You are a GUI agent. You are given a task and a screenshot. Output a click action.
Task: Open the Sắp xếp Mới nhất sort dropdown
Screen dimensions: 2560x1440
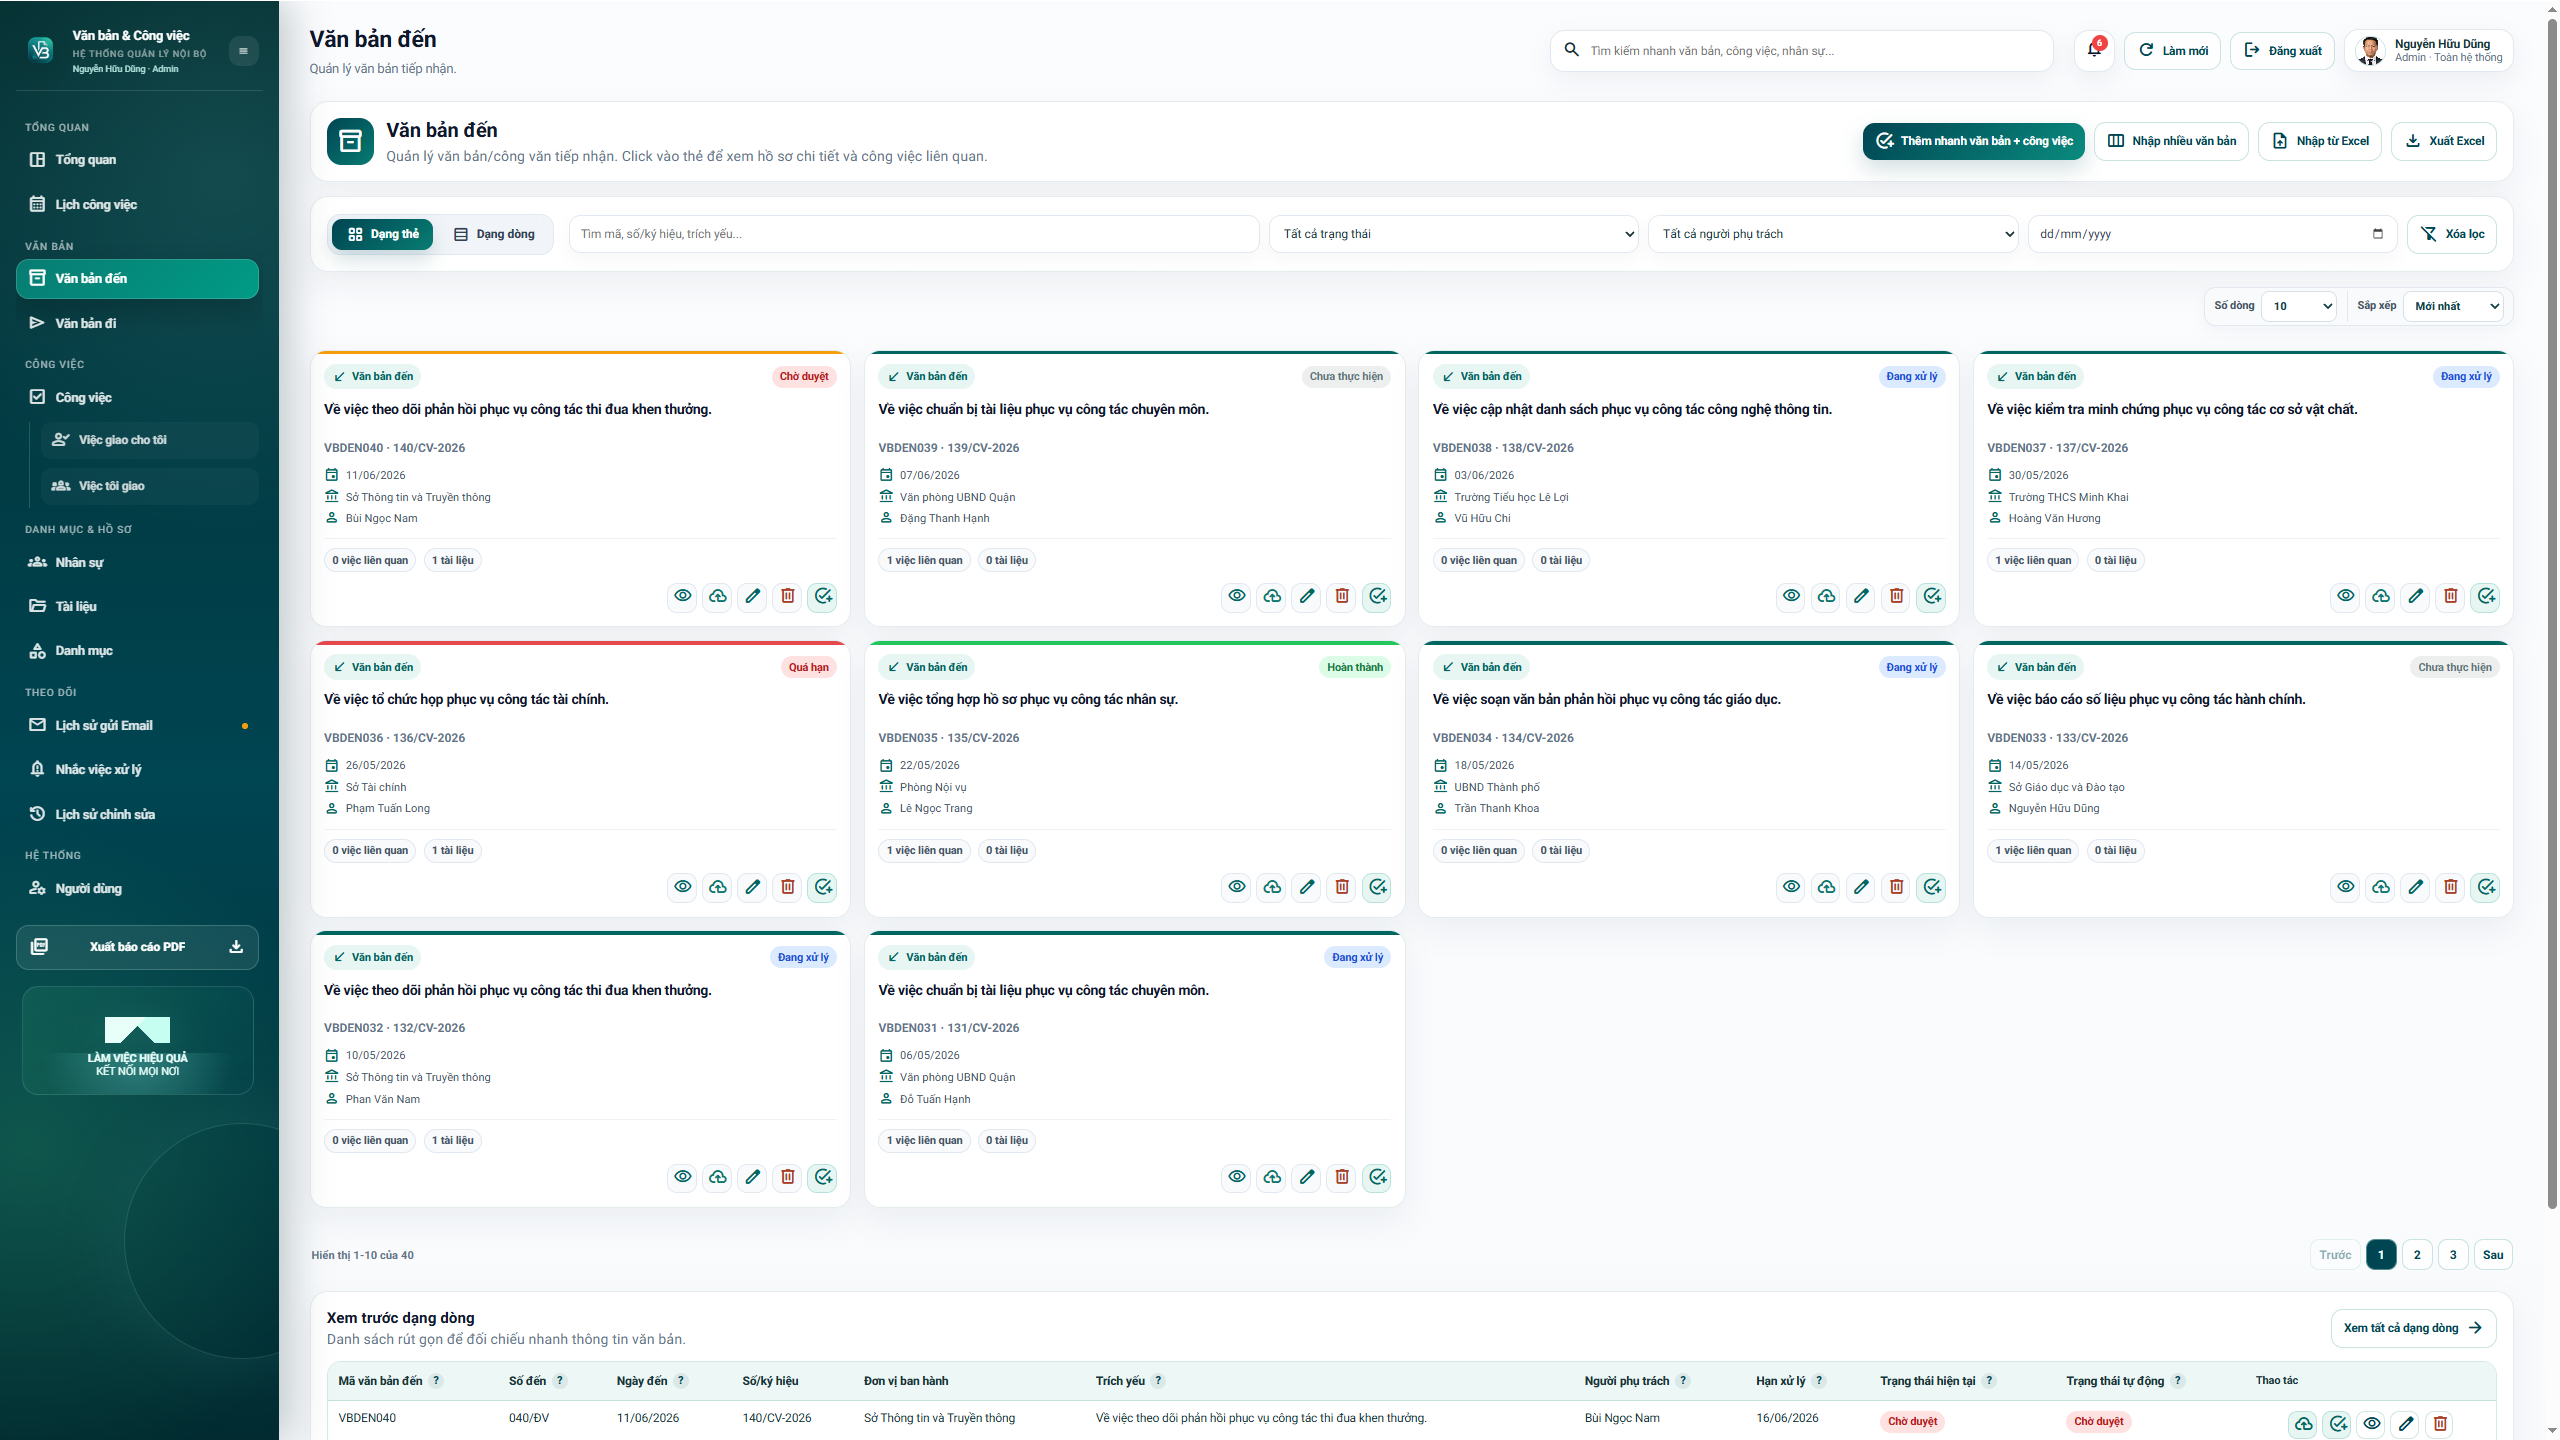[x=2453, y=306]
